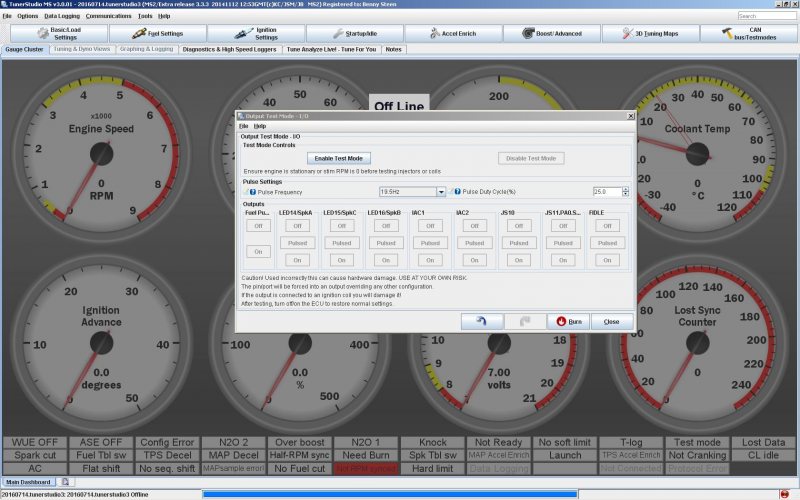Decrease Pulse Duty Cycle with down arrow
800x500 pixels.
click(x=626, y=194)
